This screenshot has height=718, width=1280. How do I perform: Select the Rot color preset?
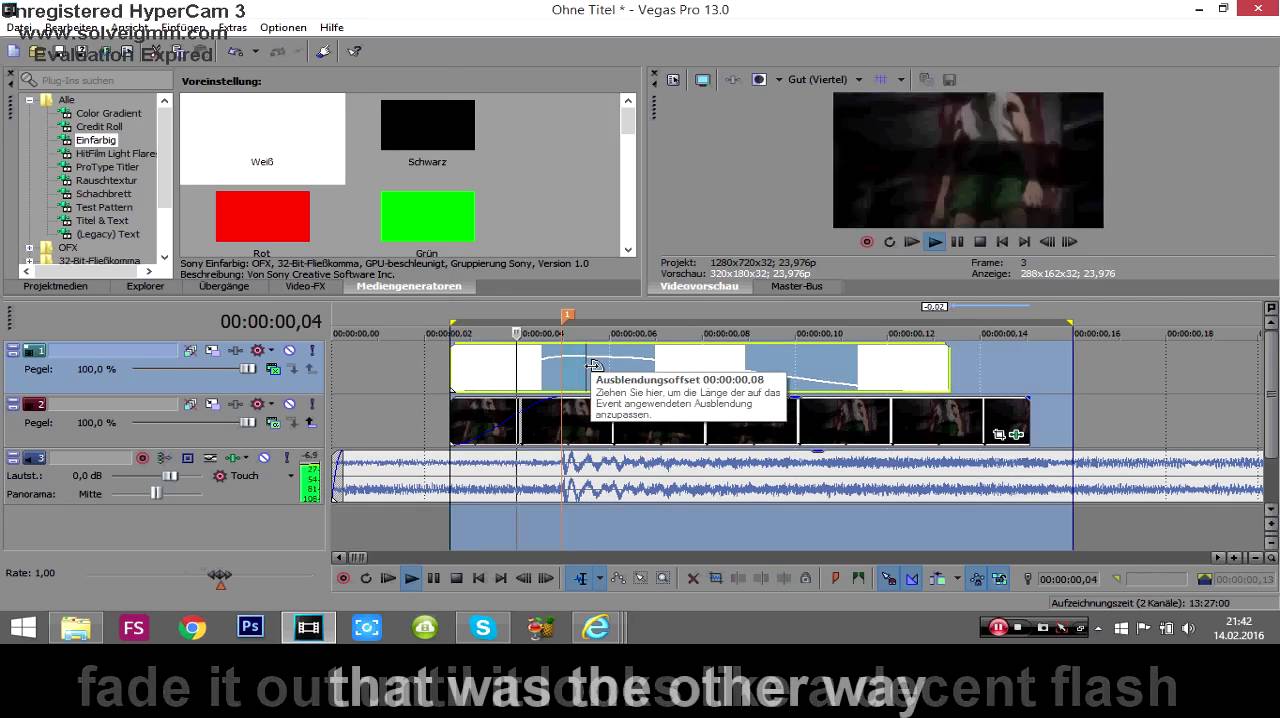[262, 218]
